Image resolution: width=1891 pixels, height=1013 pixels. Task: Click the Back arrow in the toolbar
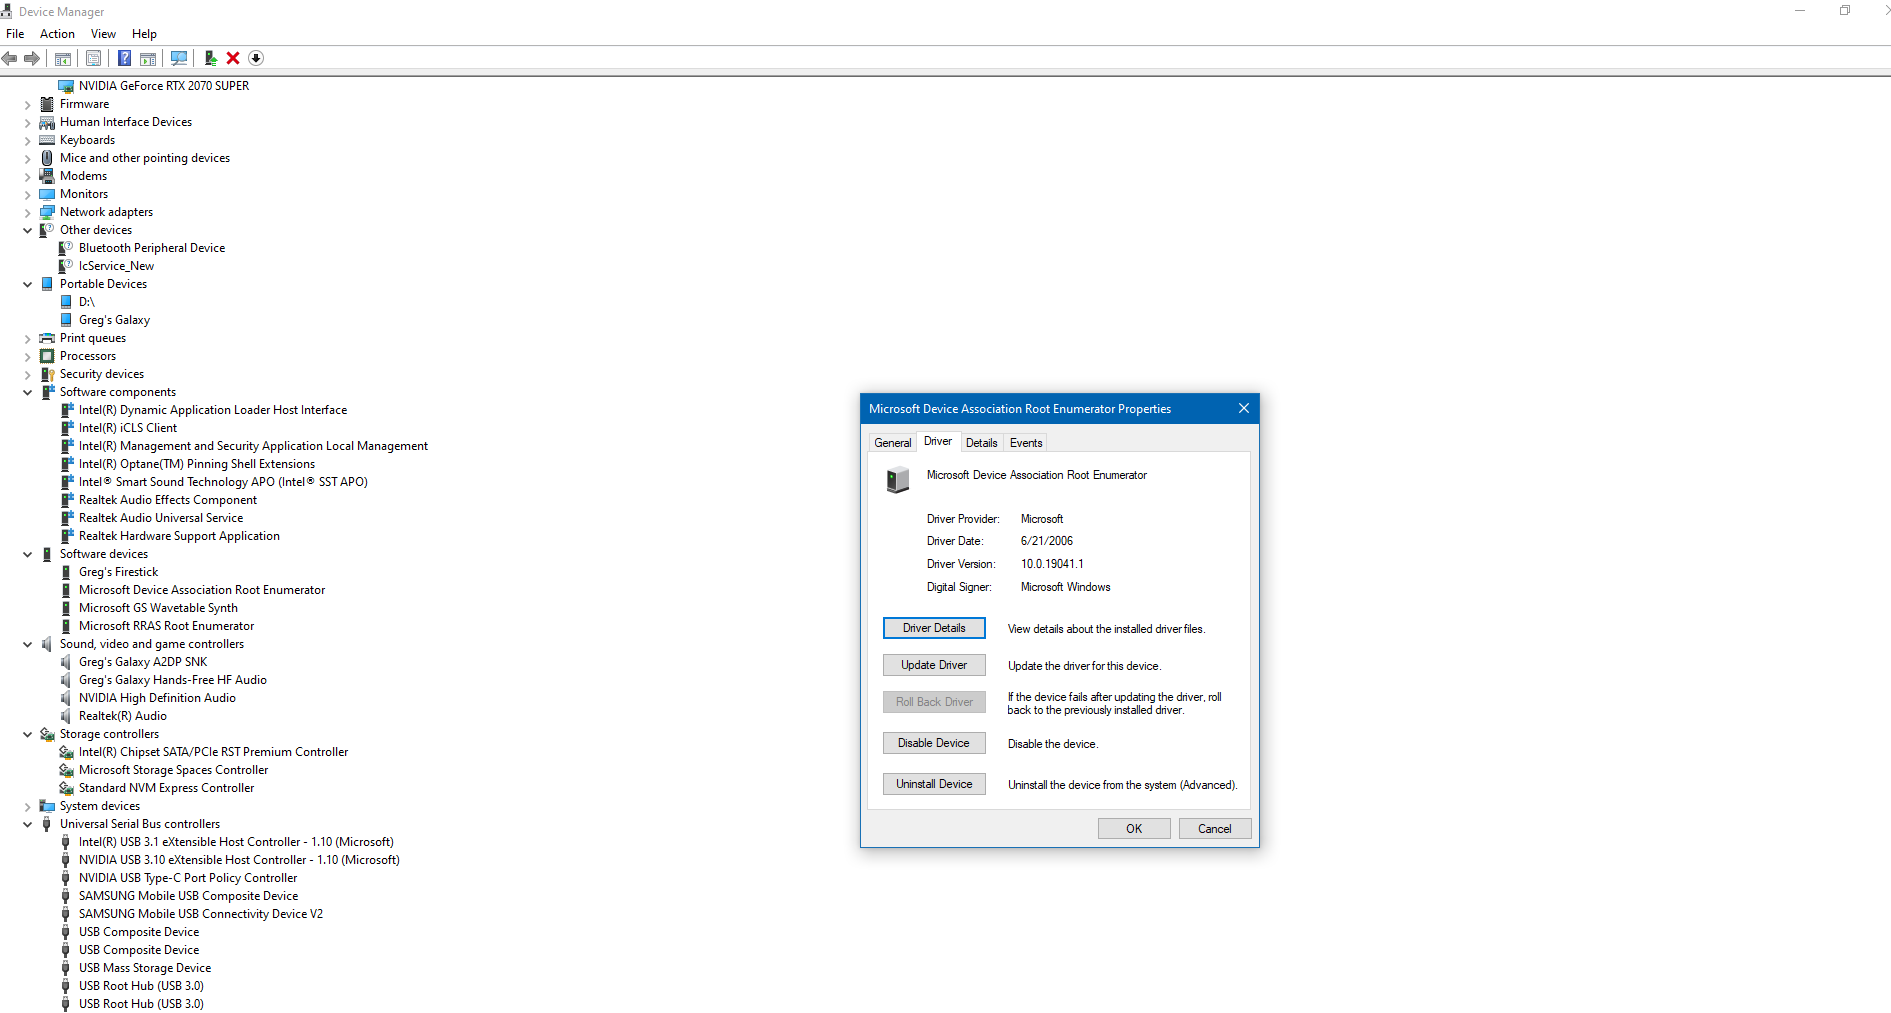10,58
